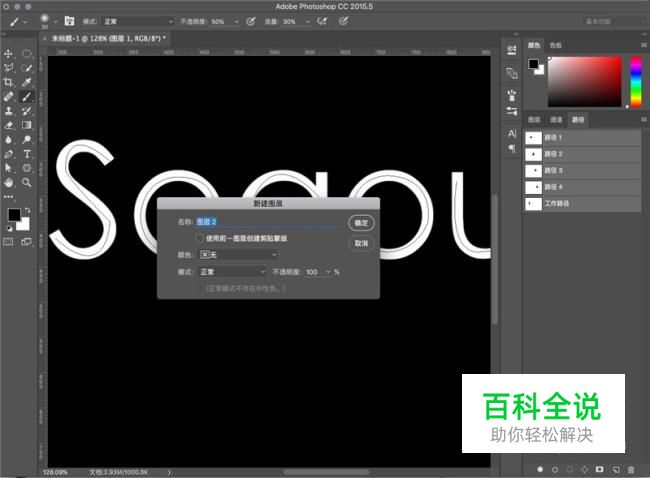
Task: Select the Quick Selection tool
Action: 27,68
